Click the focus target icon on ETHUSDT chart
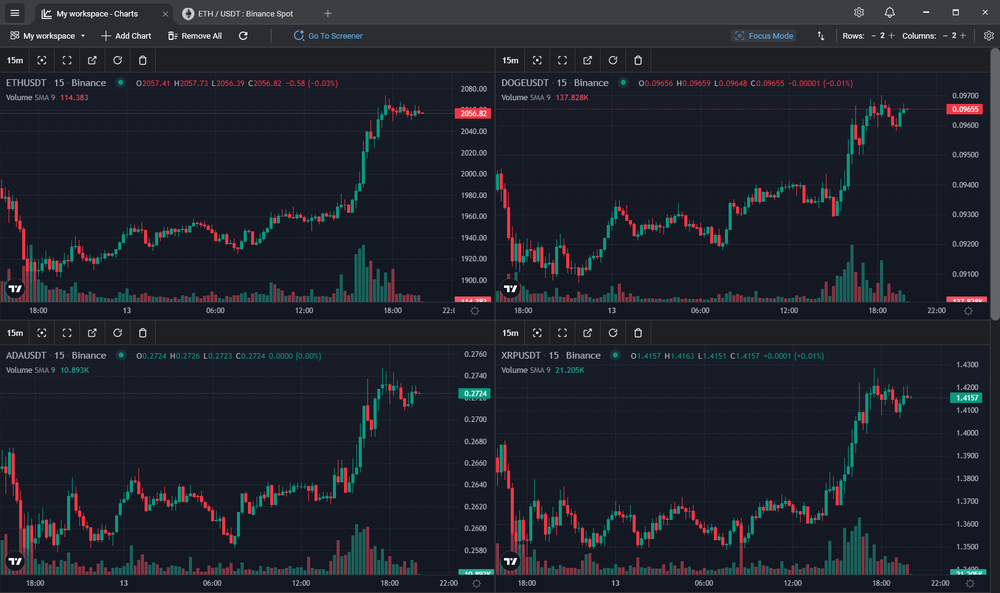Viewport: 1000px width, 593px height. tap(42, 60)
